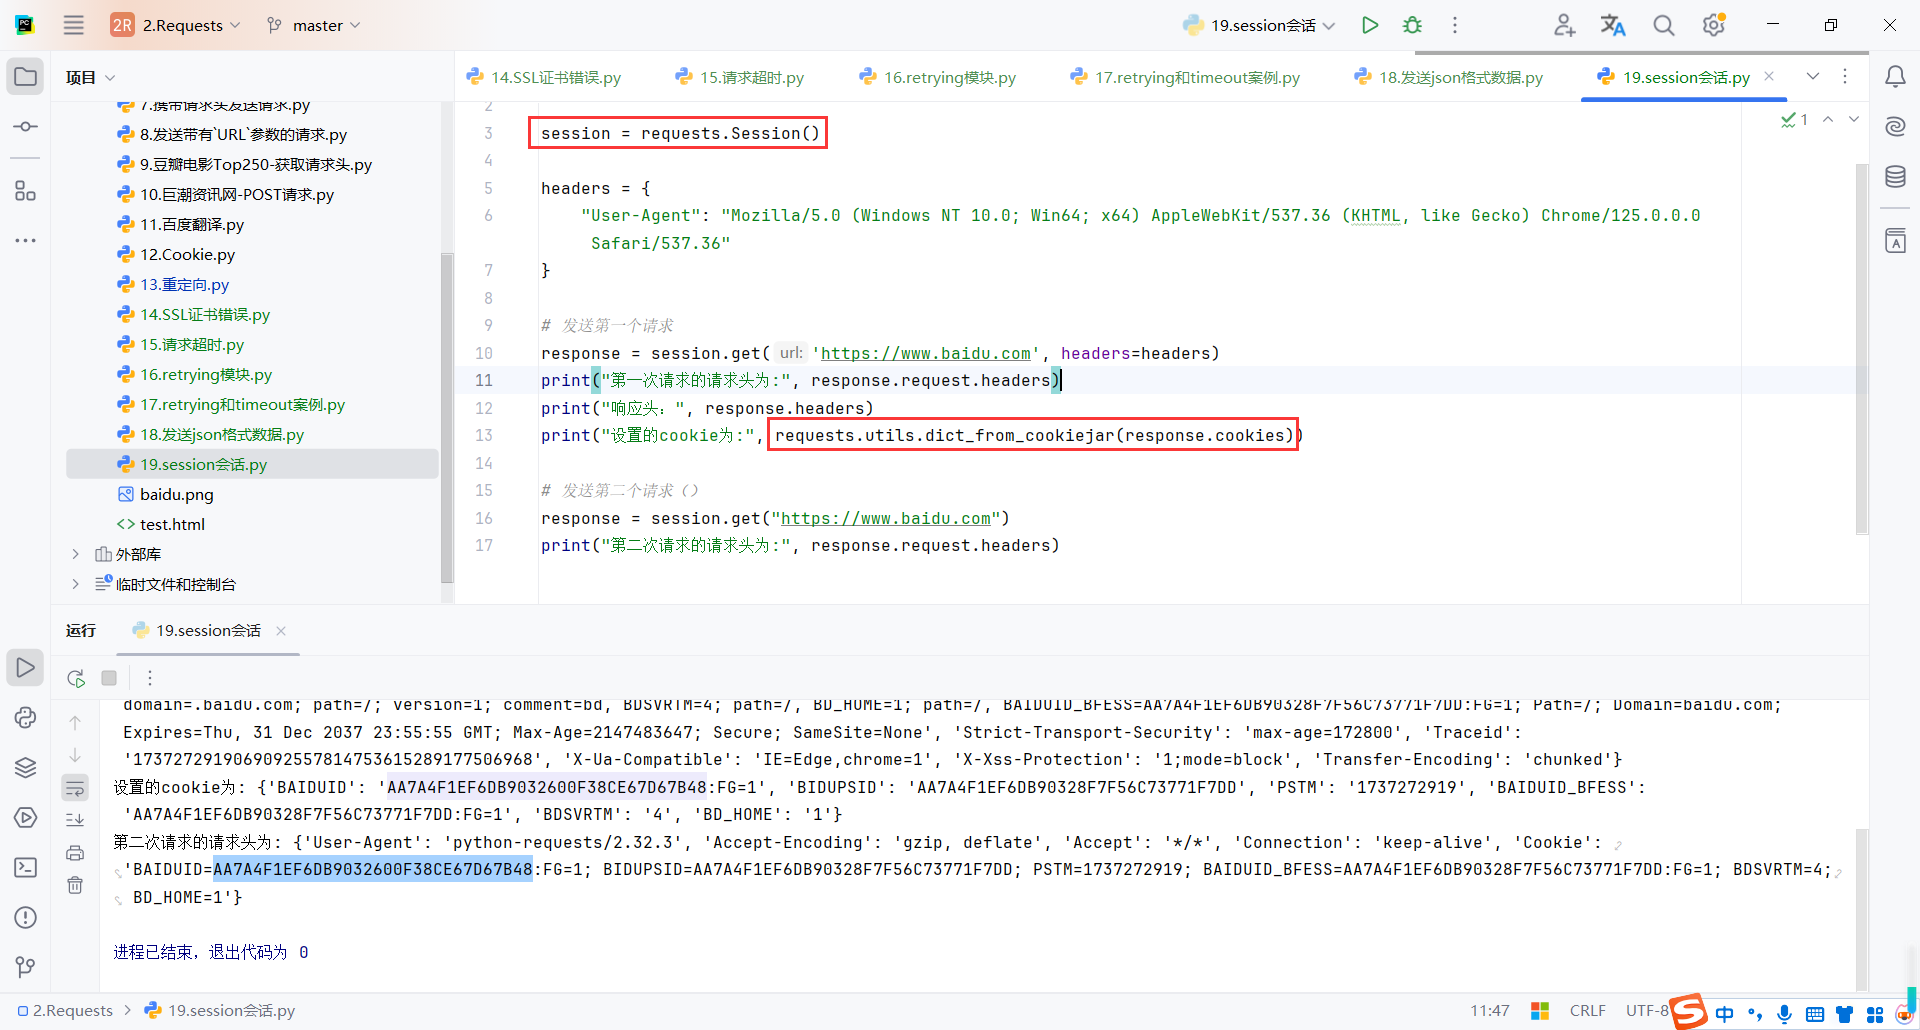
Task: Open the Notifications bell
Action: [1895, 77]
